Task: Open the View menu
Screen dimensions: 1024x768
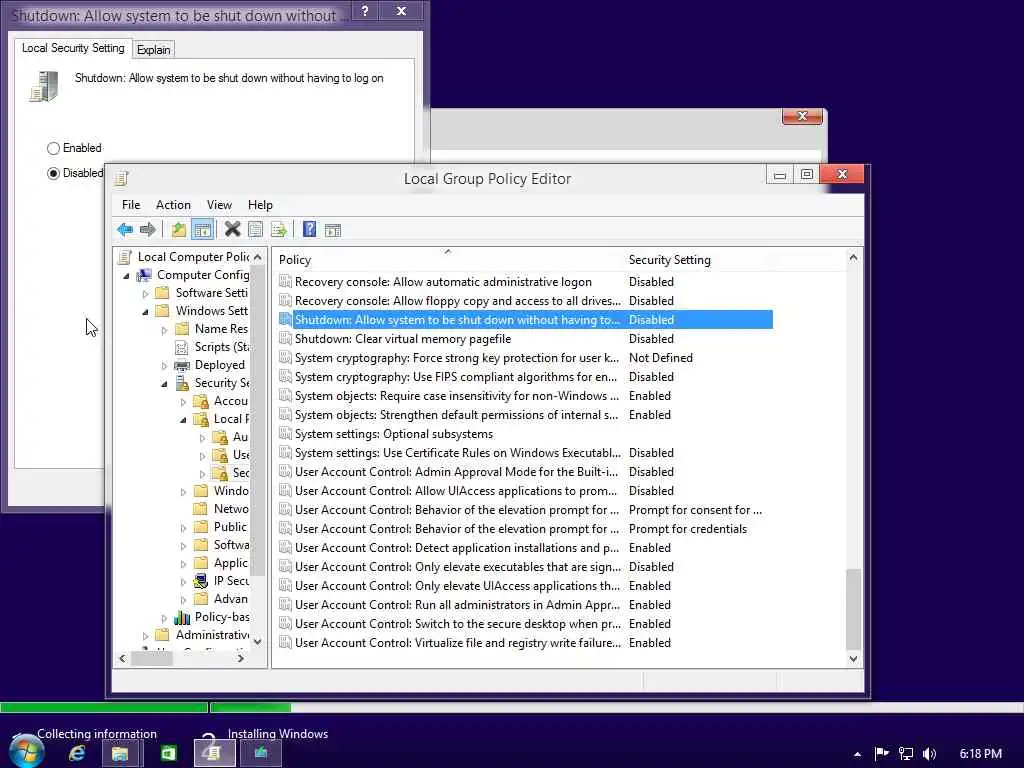Action: (x=219, y=205)
